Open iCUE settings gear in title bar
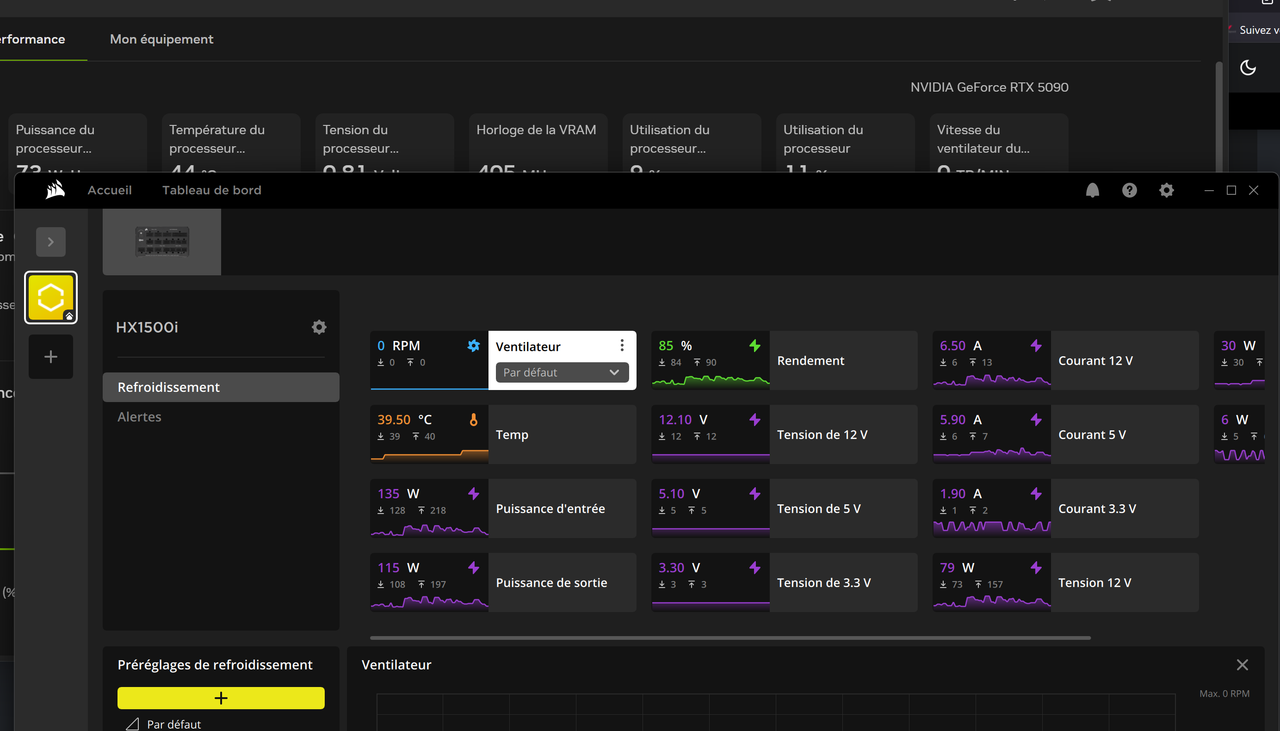This screenshot has width=1280, height=731. [1166, 190]
